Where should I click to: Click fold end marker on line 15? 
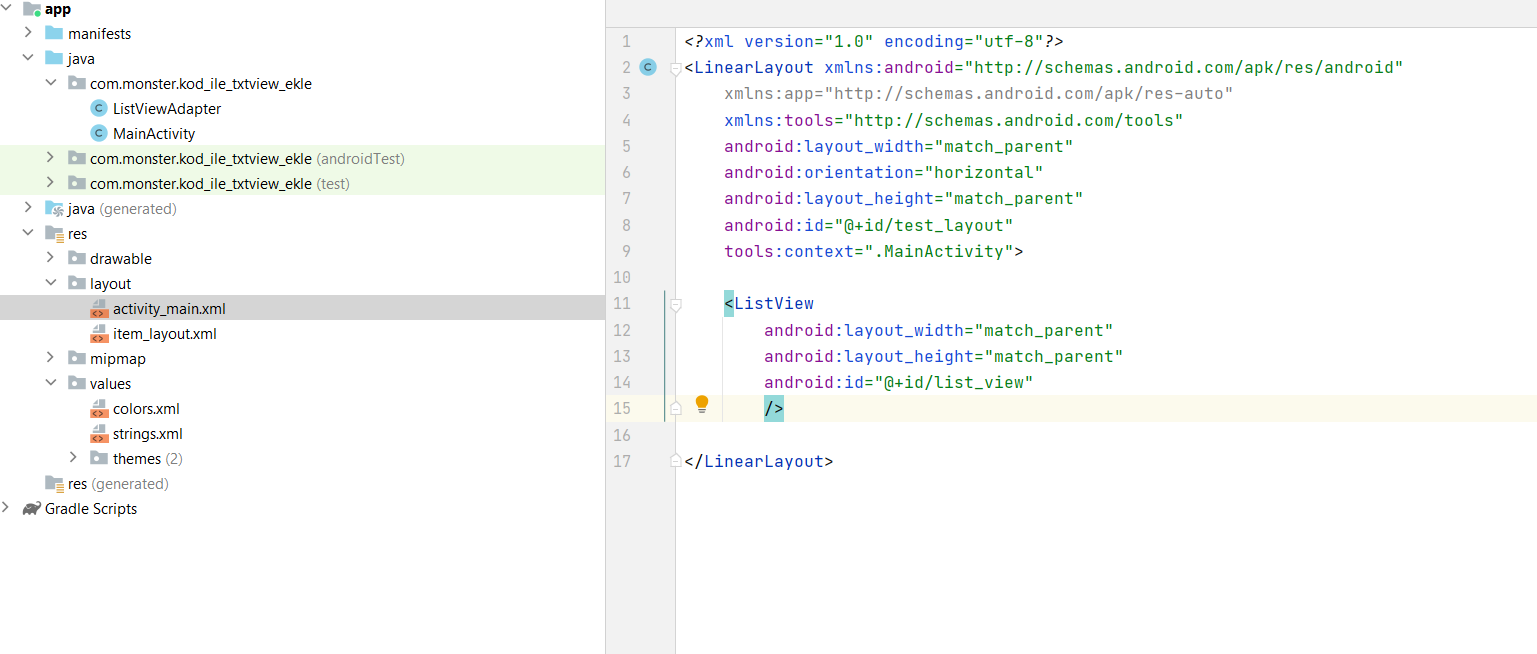[x=676, y=409]
